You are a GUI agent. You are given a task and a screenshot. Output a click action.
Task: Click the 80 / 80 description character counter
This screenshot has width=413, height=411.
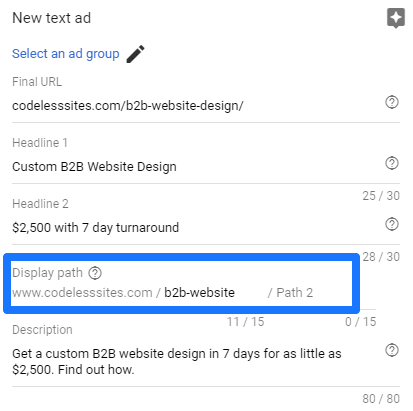[x=381, y=399]
